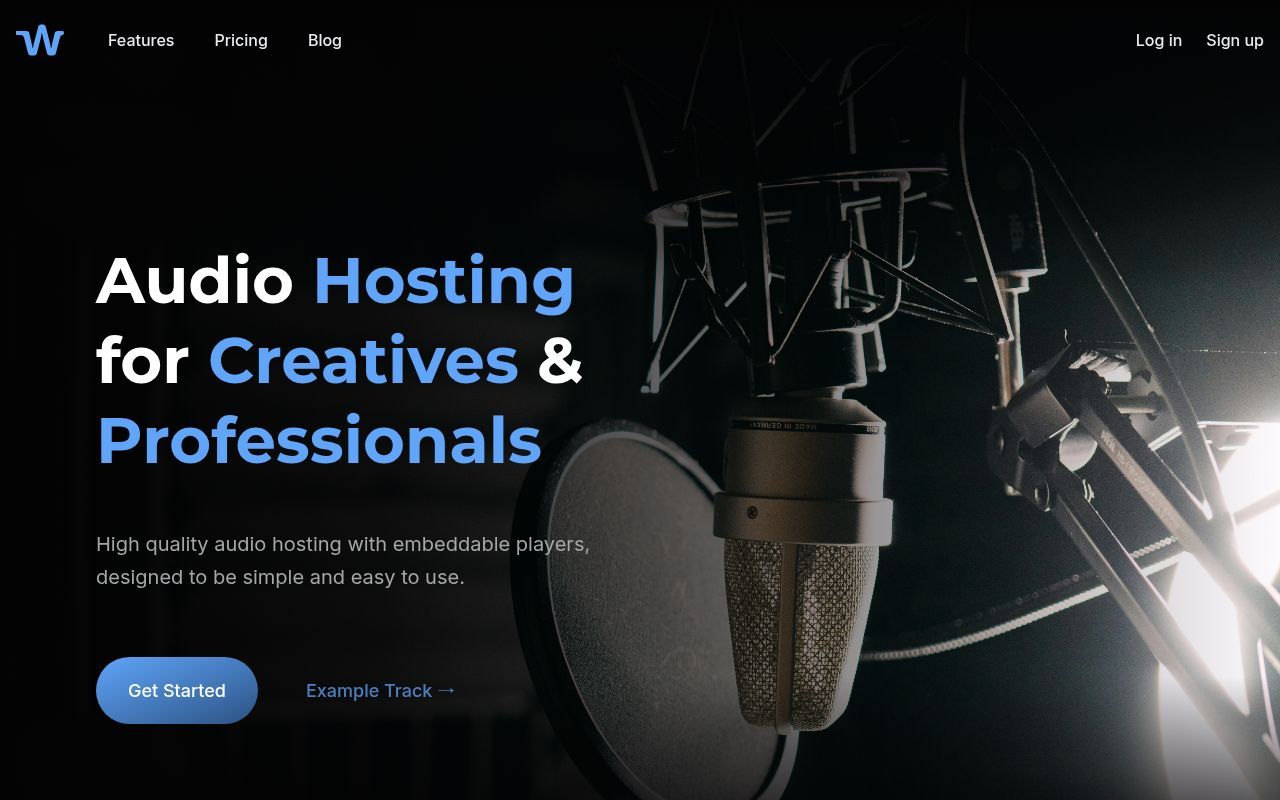Click Log in
1280x800 pixels.
pyautogui.click(x=1159, y=40)
